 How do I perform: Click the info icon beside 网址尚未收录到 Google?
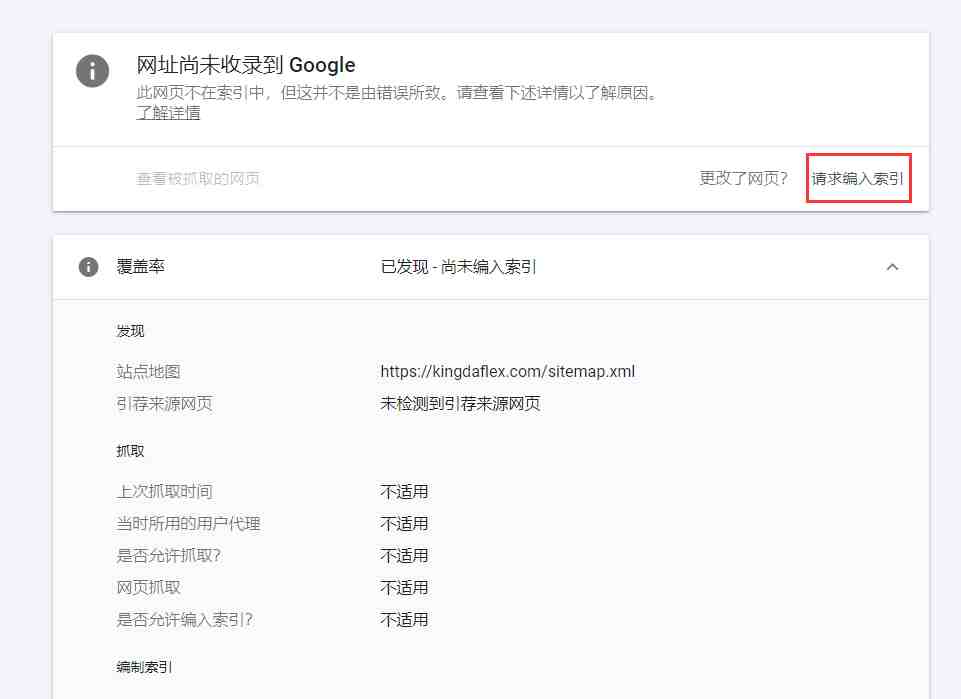point(93,71)
